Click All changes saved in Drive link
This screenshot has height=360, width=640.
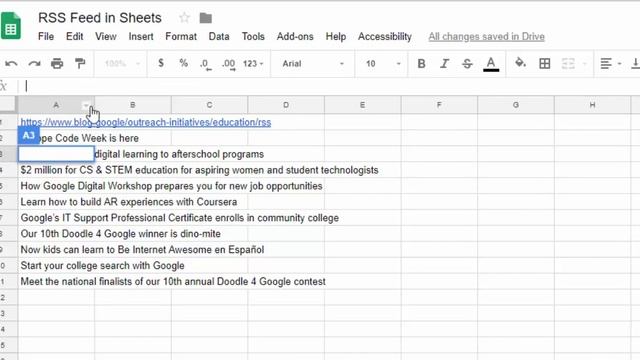point(486,37)
